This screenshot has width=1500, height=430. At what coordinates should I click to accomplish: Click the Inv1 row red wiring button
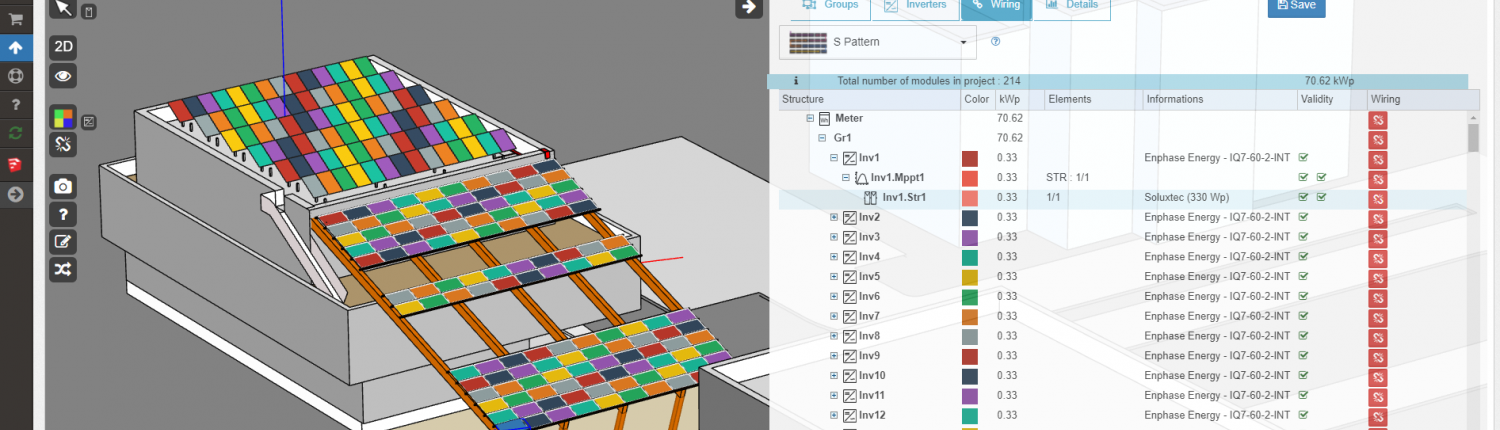pos(1378,159)
